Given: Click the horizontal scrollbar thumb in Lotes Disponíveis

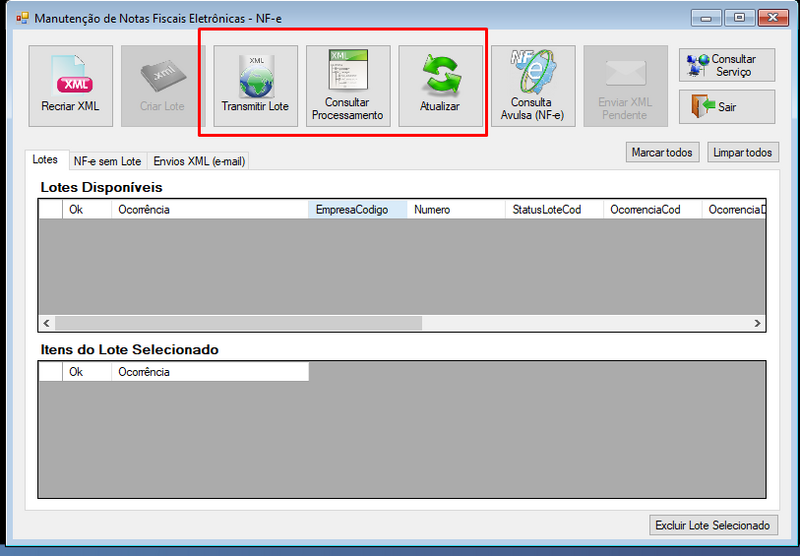Looking at the screenshot, I should 238,323.
